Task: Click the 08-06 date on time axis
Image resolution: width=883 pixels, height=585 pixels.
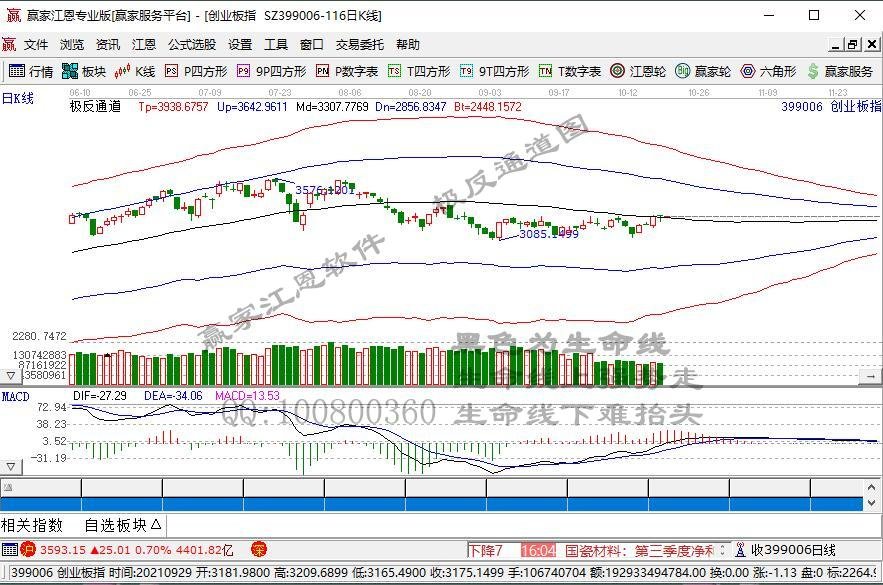Action: pos(350,92)
